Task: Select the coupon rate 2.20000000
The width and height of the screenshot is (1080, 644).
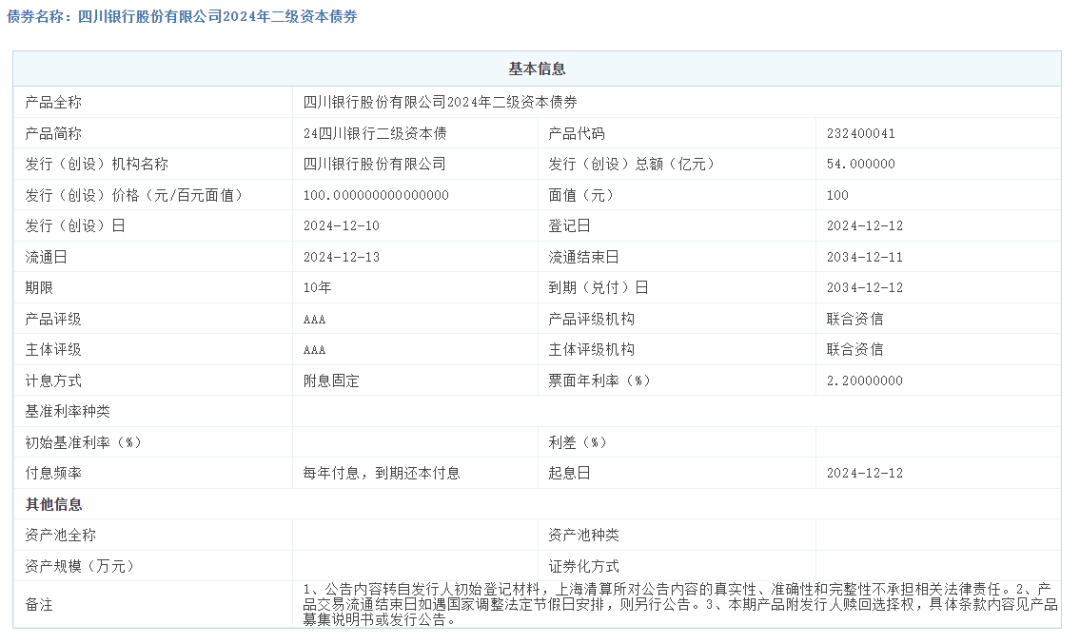Action: click(864, 381)
